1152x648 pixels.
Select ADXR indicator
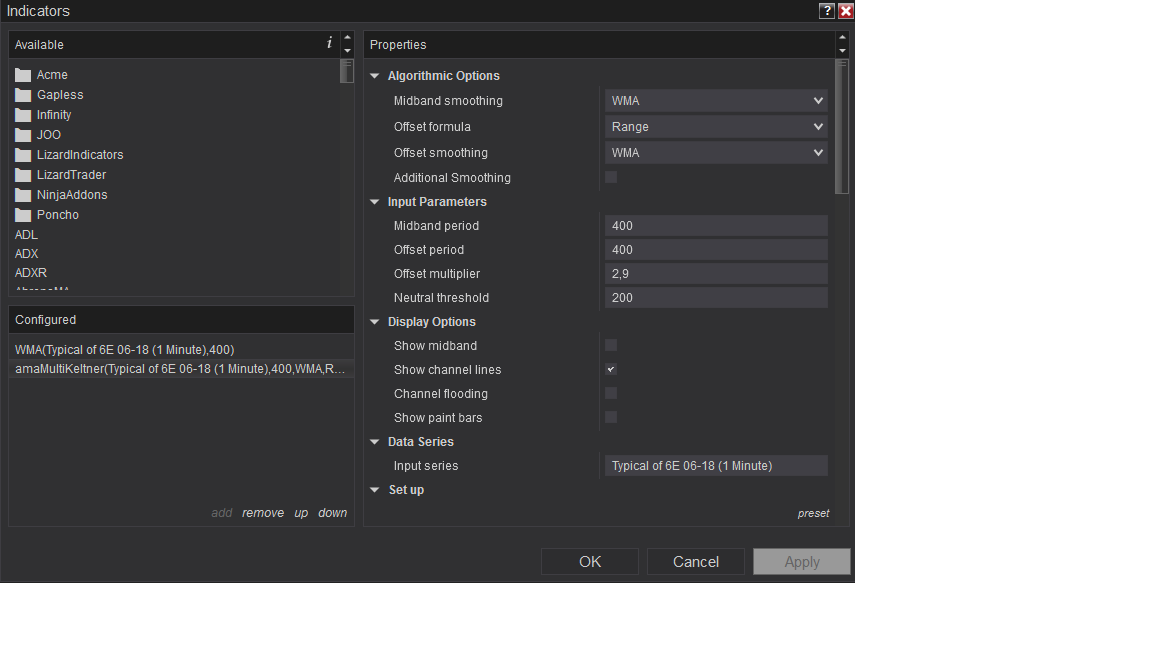point(31,273)
